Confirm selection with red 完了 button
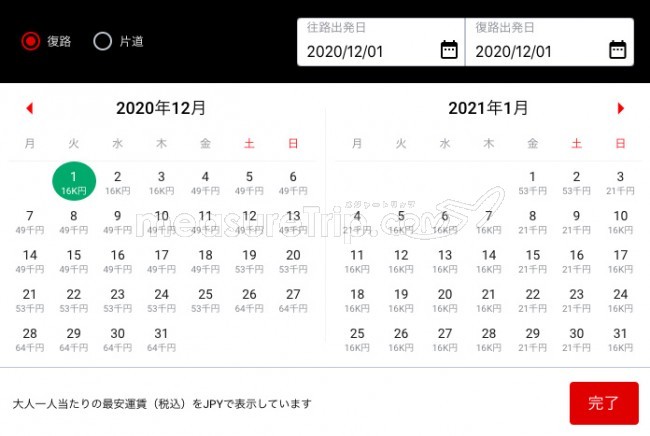Screen dimensions: 650x436 604,403
